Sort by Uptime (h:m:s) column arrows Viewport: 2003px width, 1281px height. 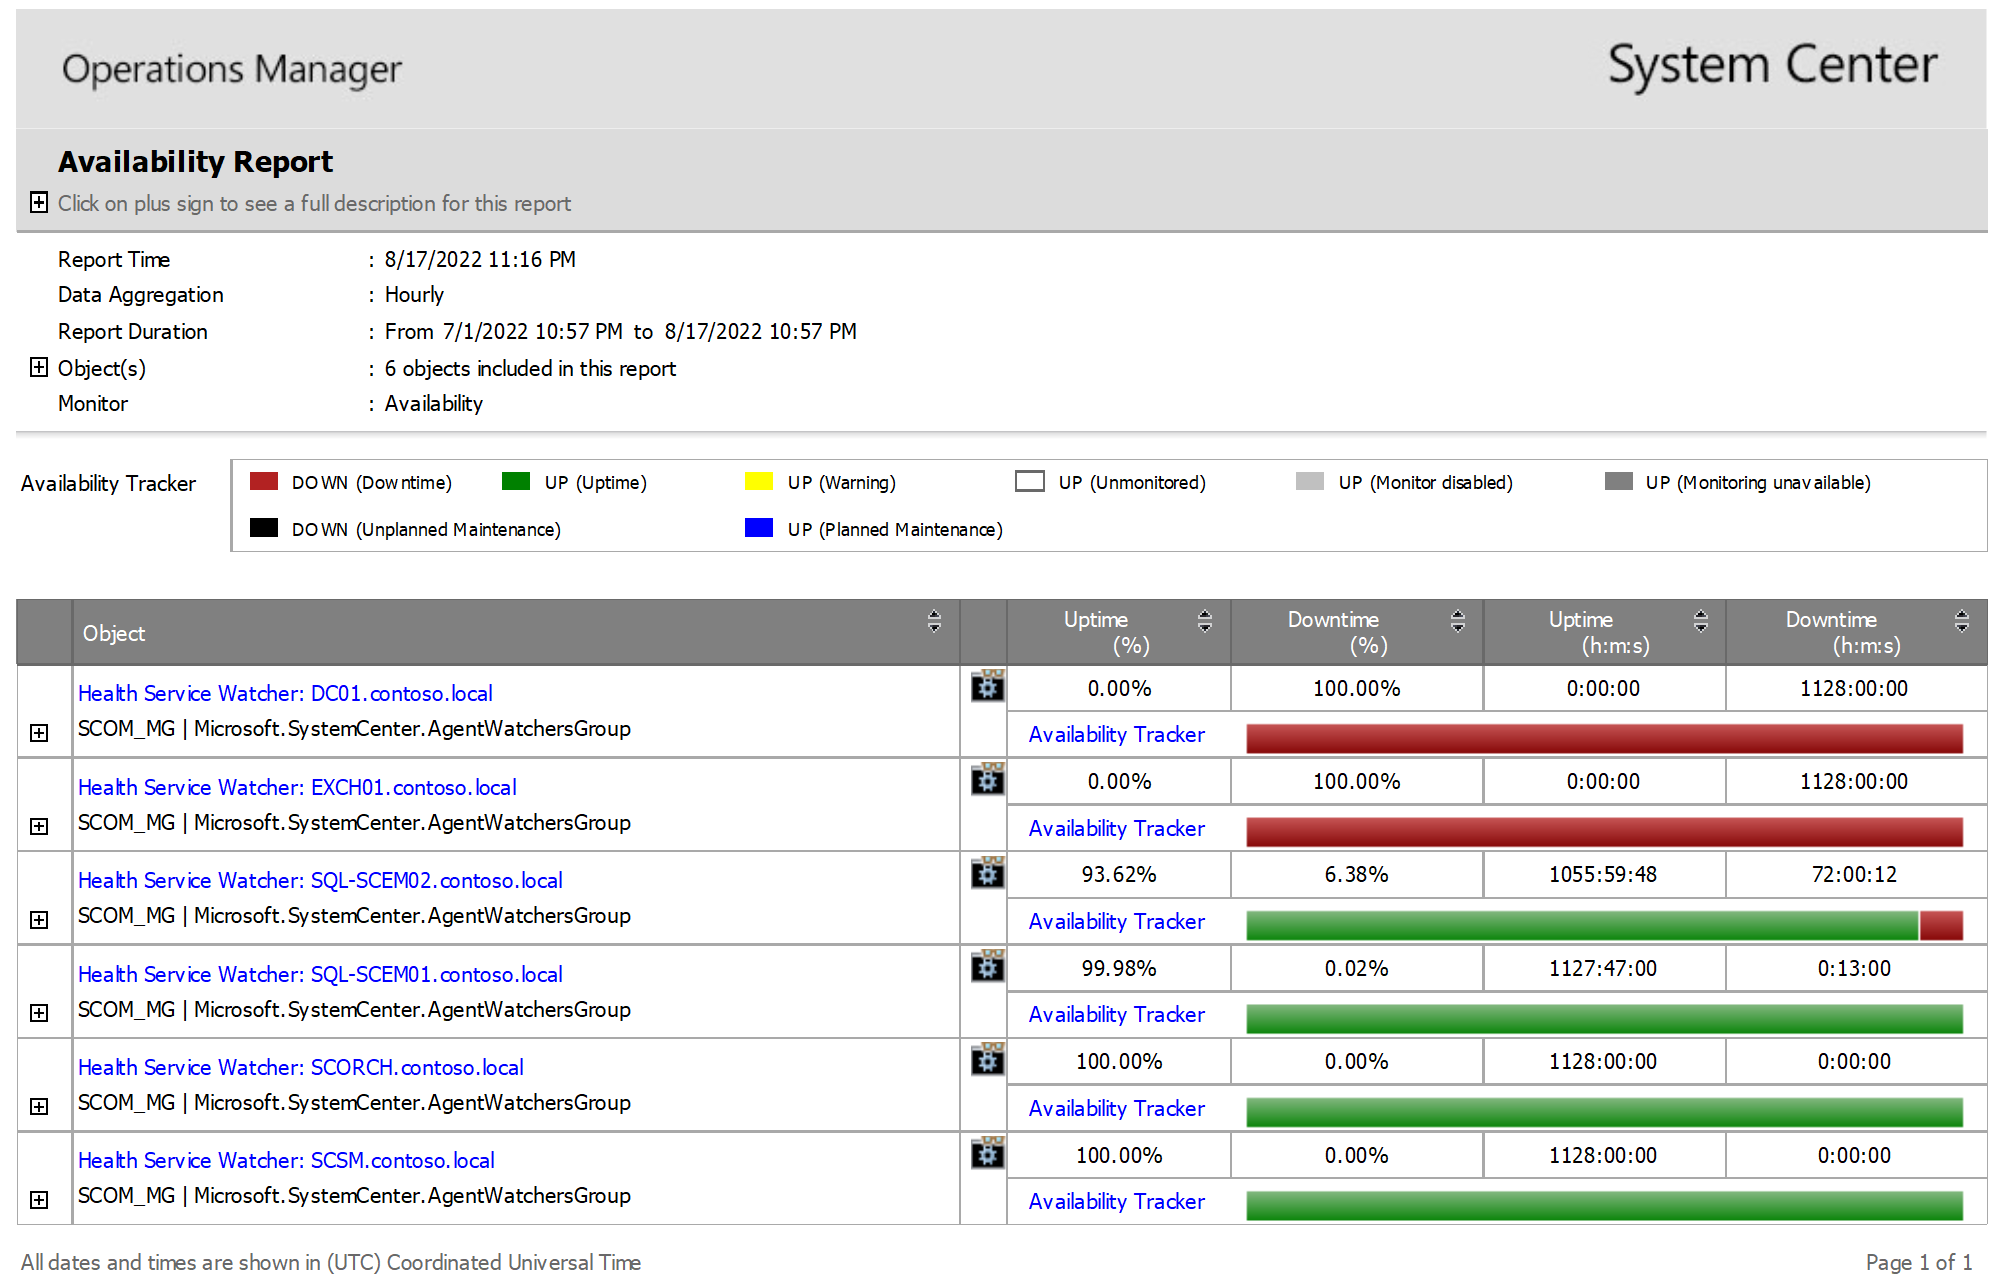1700,621
